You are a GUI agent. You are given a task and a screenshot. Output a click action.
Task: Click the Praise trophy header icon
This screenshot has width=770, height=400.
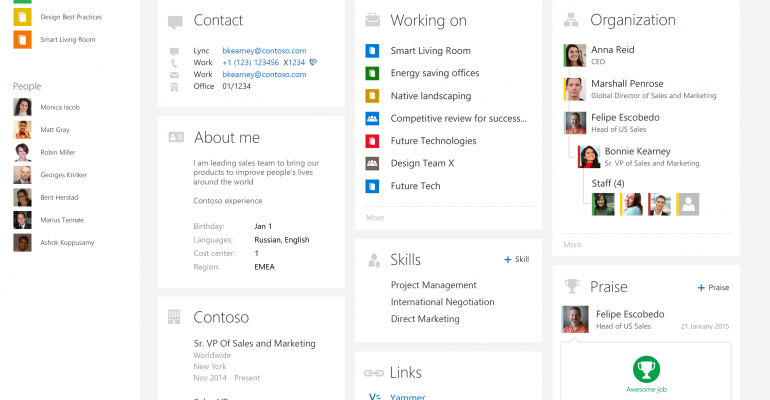pos(572,286)
